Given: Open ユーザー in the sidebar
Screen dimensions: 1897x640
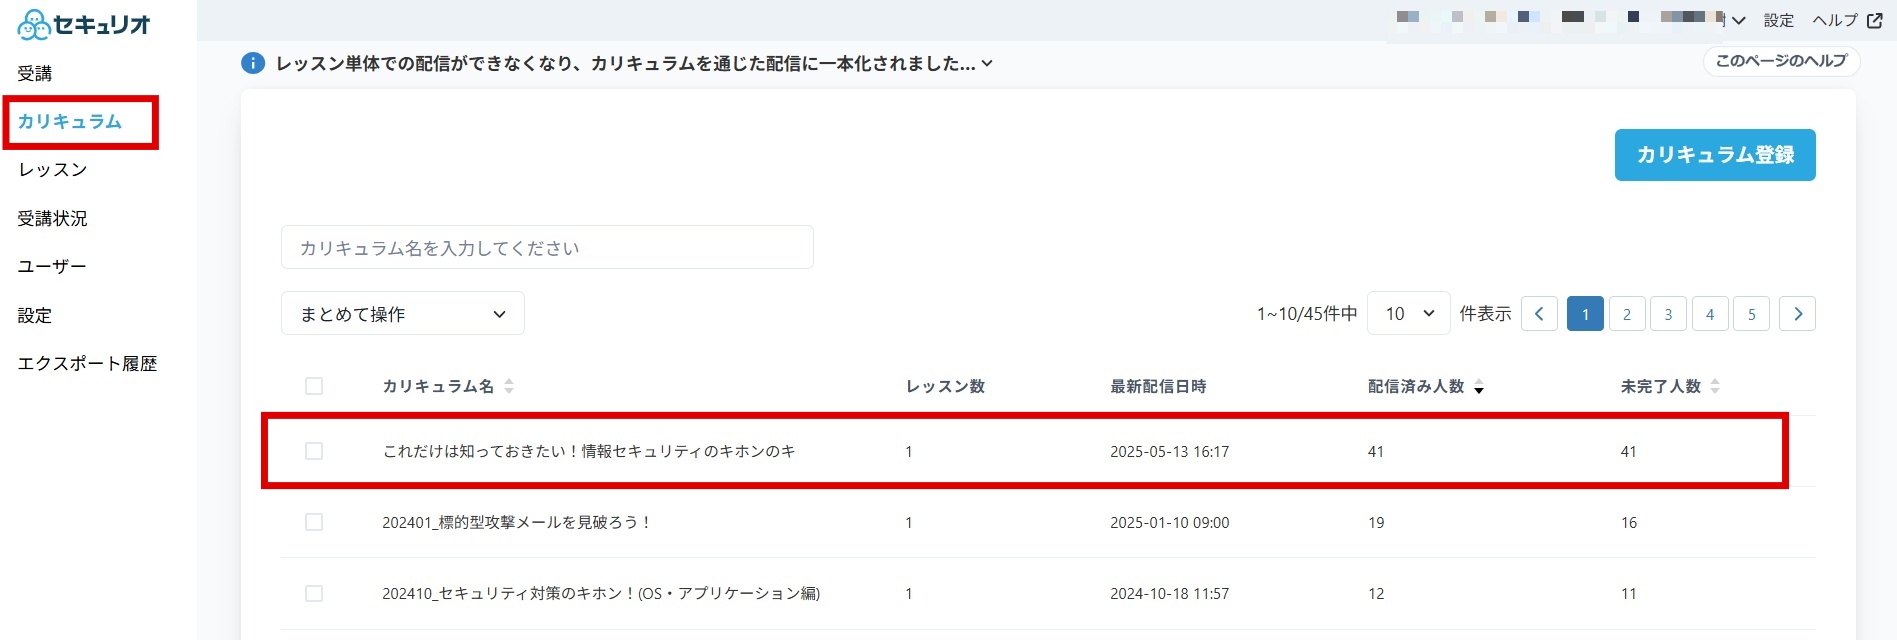Looking at the screenshot, I should 52,266.
